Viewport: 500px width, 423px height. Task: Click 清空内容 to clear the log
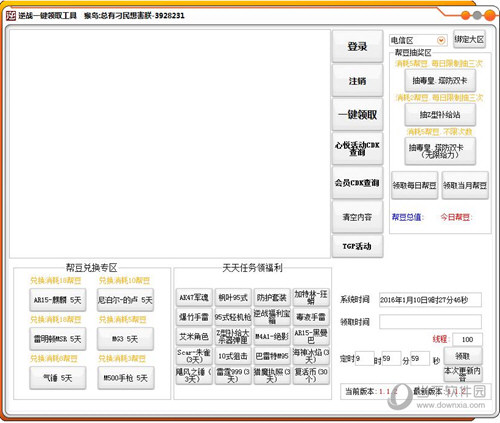coord(357,217)
